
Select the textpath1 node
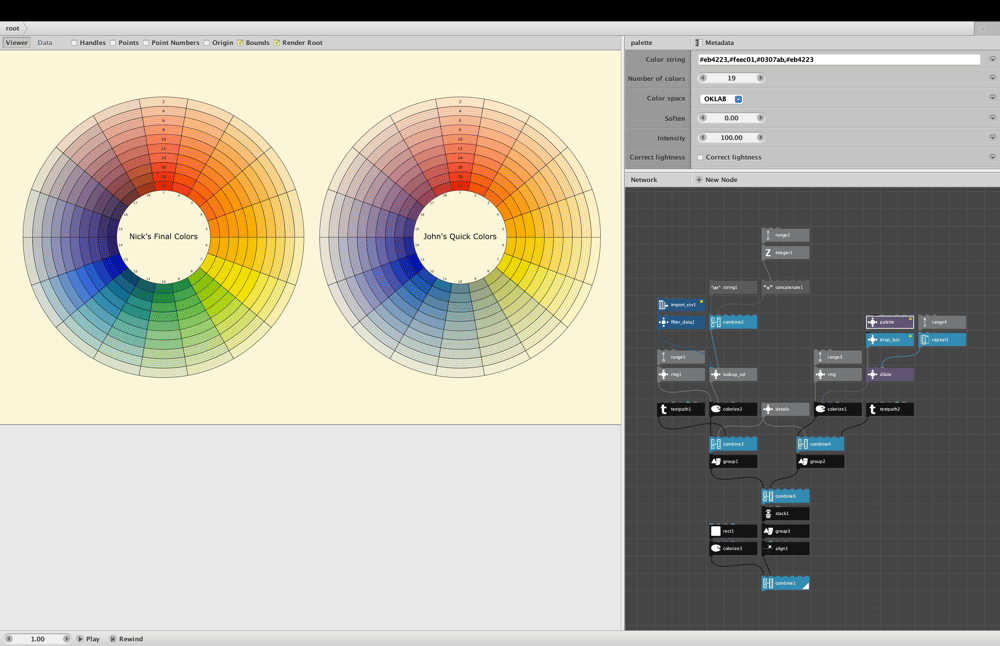(x=681, y=409)
